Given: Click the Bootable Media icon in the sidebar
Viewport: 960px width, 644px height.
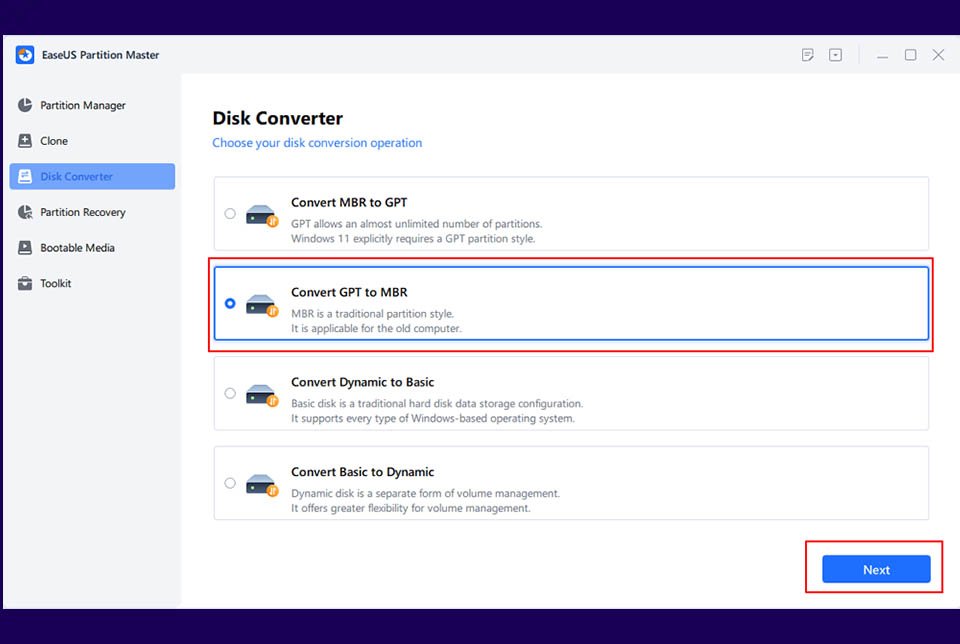Looking at the screenshot, I should [25, 247].
